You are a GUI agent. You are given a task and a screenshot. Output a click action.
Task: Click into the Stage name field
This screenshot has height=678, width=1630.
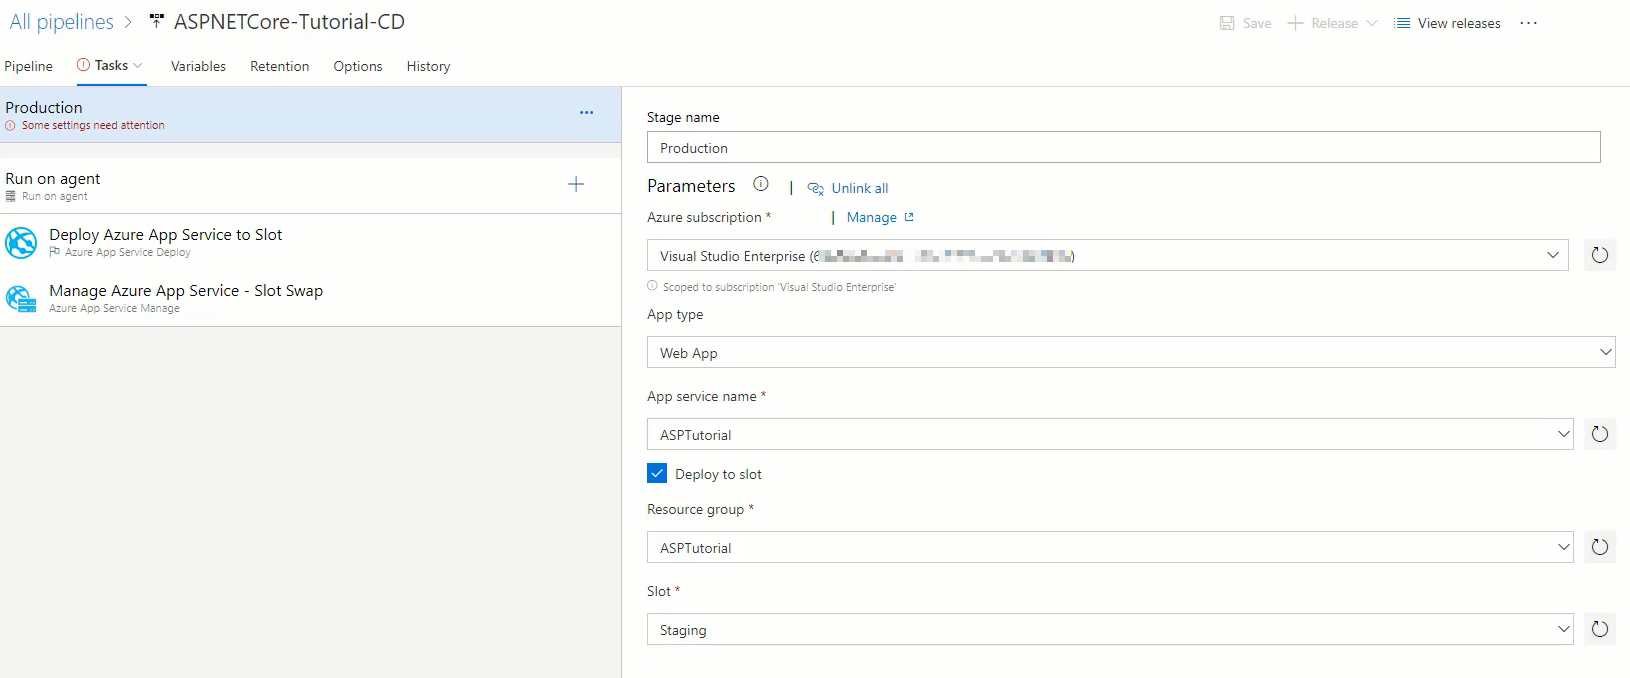point(1122,148)
